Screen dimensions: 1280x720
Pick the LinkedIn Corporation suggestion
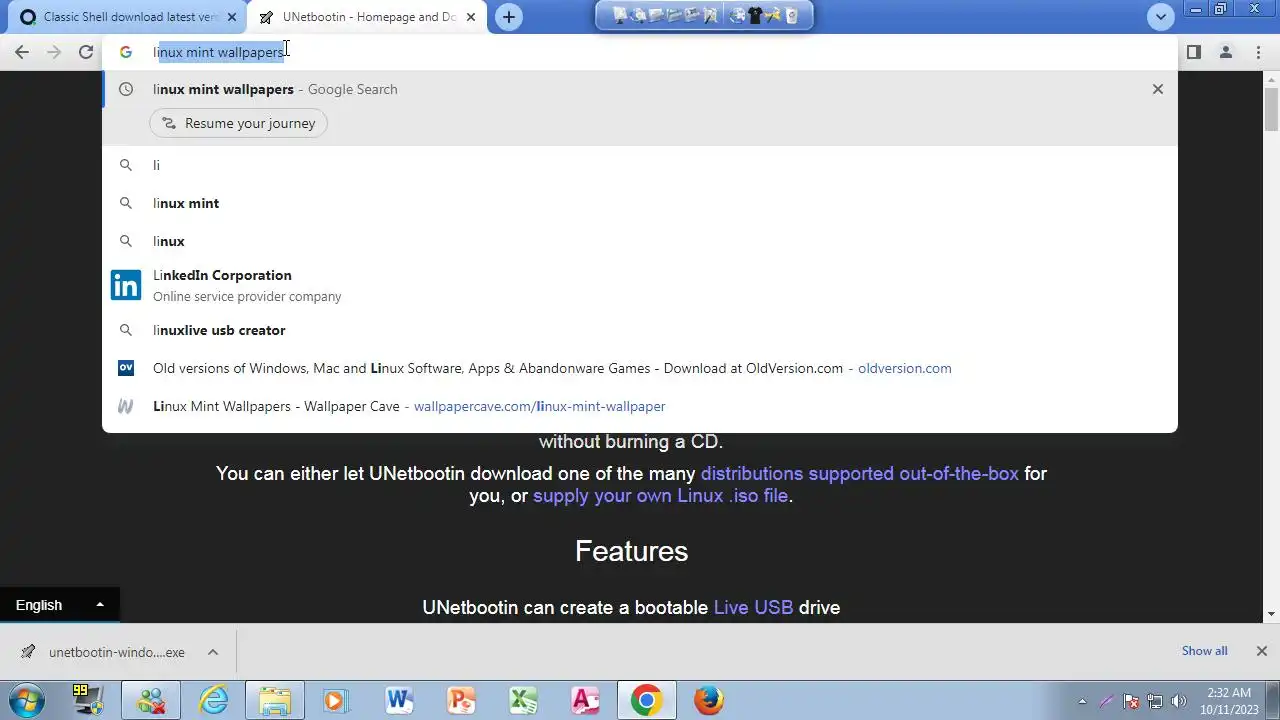pos(640,285)
